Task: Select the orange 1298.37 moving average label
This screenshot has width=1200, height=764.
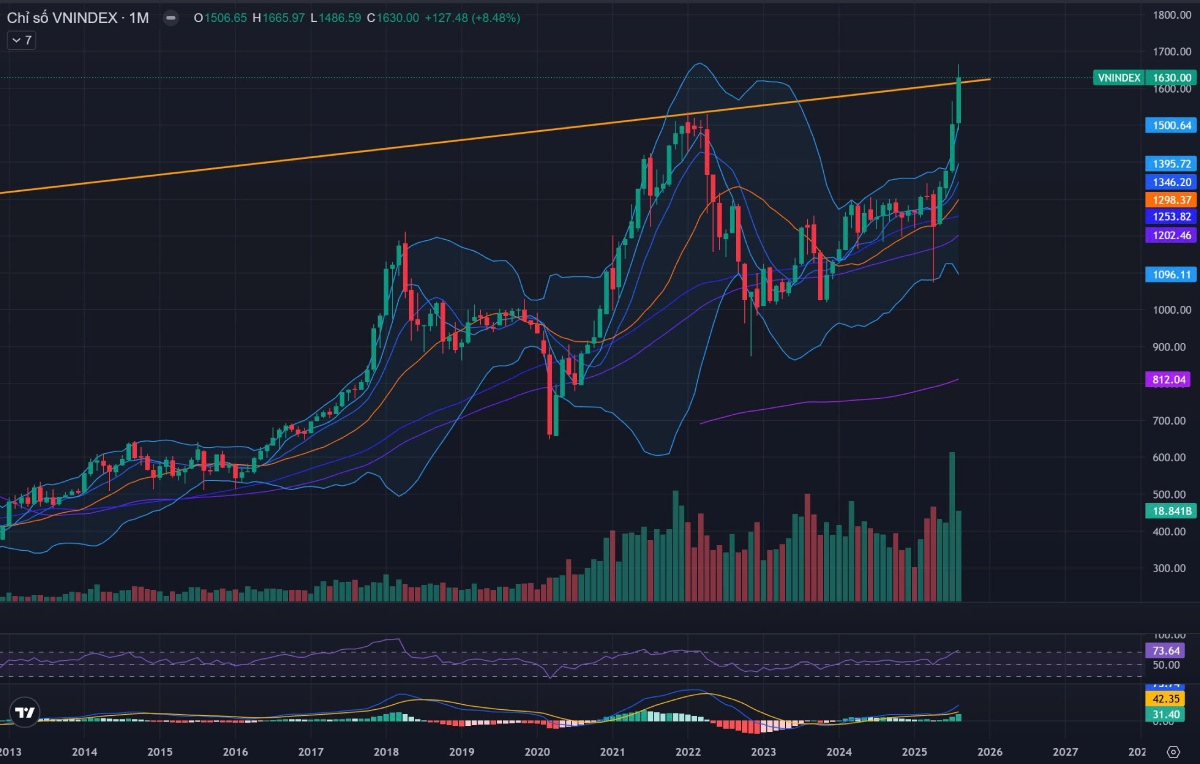Action: (1168, 200)
